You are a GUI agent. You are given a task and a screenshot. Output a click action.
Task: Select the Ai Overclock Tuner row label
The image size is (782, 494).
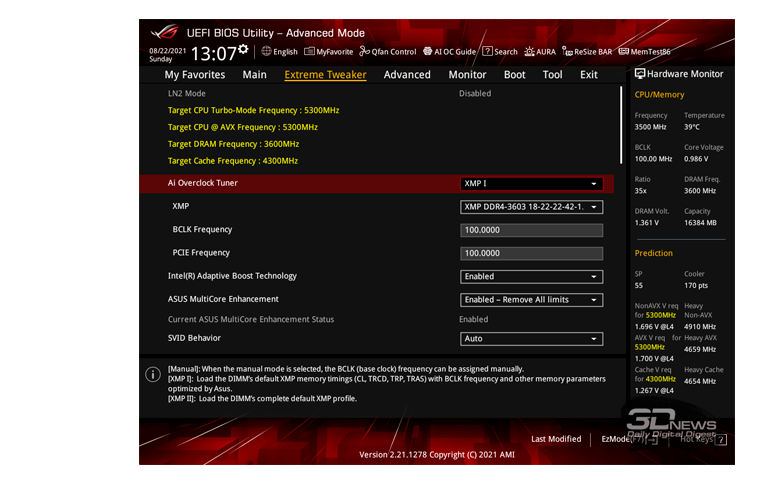(x=202, y=183)
